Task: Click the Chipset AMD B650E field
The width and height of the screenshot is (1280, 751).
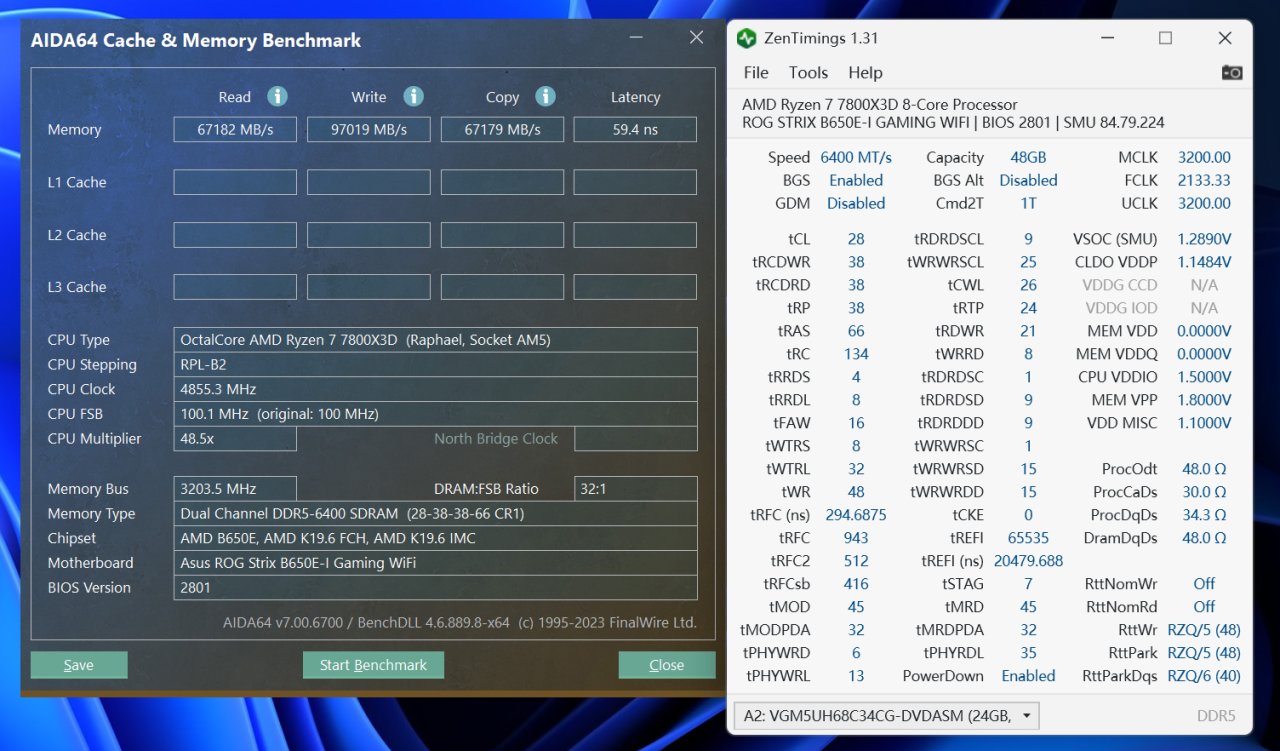Action: click(435, 538)
